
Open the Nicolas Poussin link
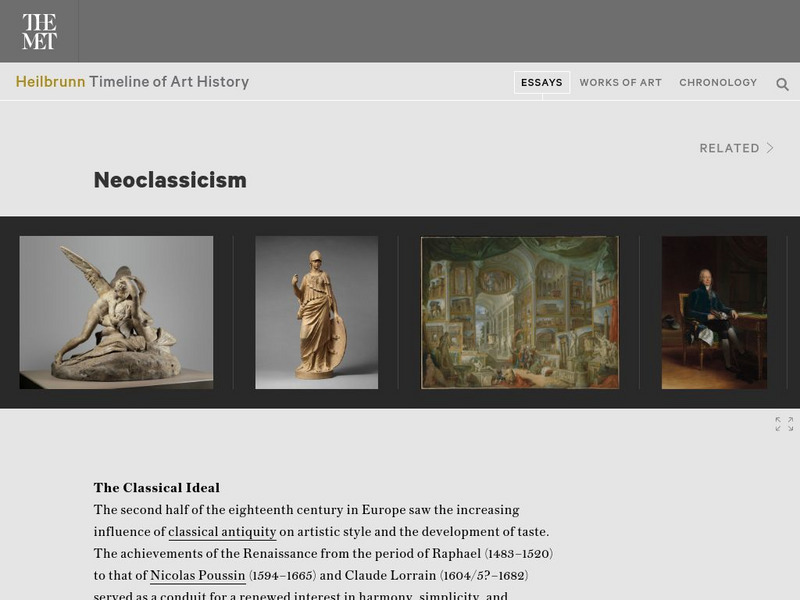coord(197,576)
